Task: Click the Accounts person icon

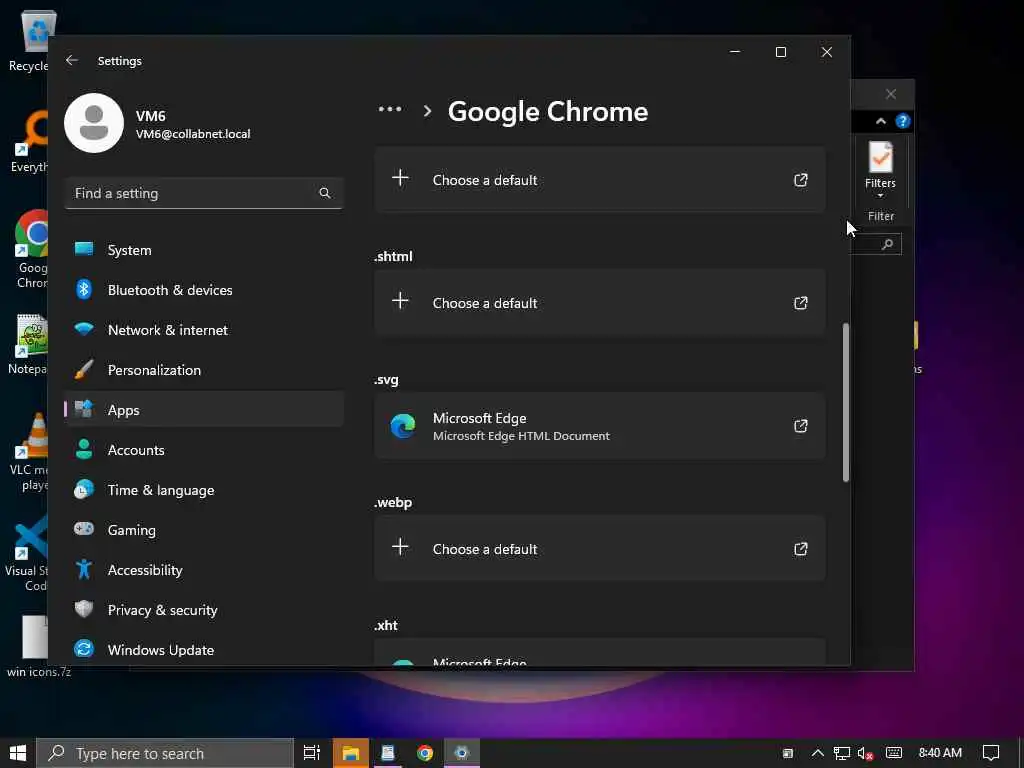Action: pos(84,449)
